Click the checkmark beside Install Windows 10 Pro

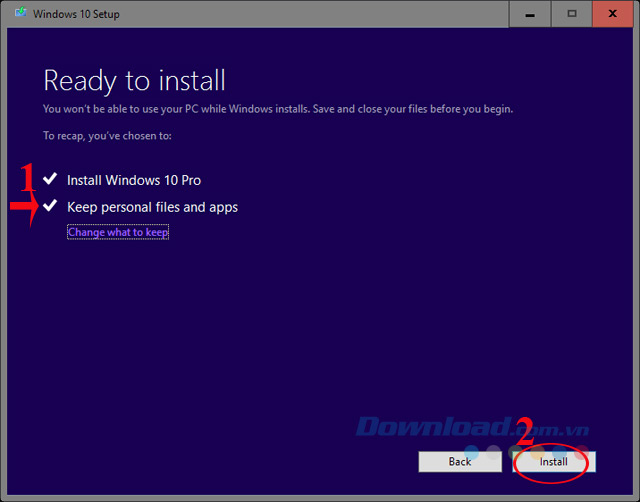pyautogui.click(x=50, y=178)
